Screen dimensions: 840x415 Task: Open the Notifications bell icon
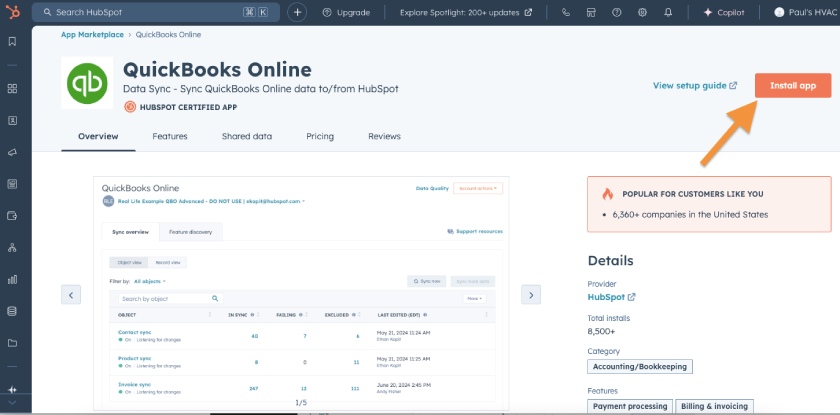668,12
